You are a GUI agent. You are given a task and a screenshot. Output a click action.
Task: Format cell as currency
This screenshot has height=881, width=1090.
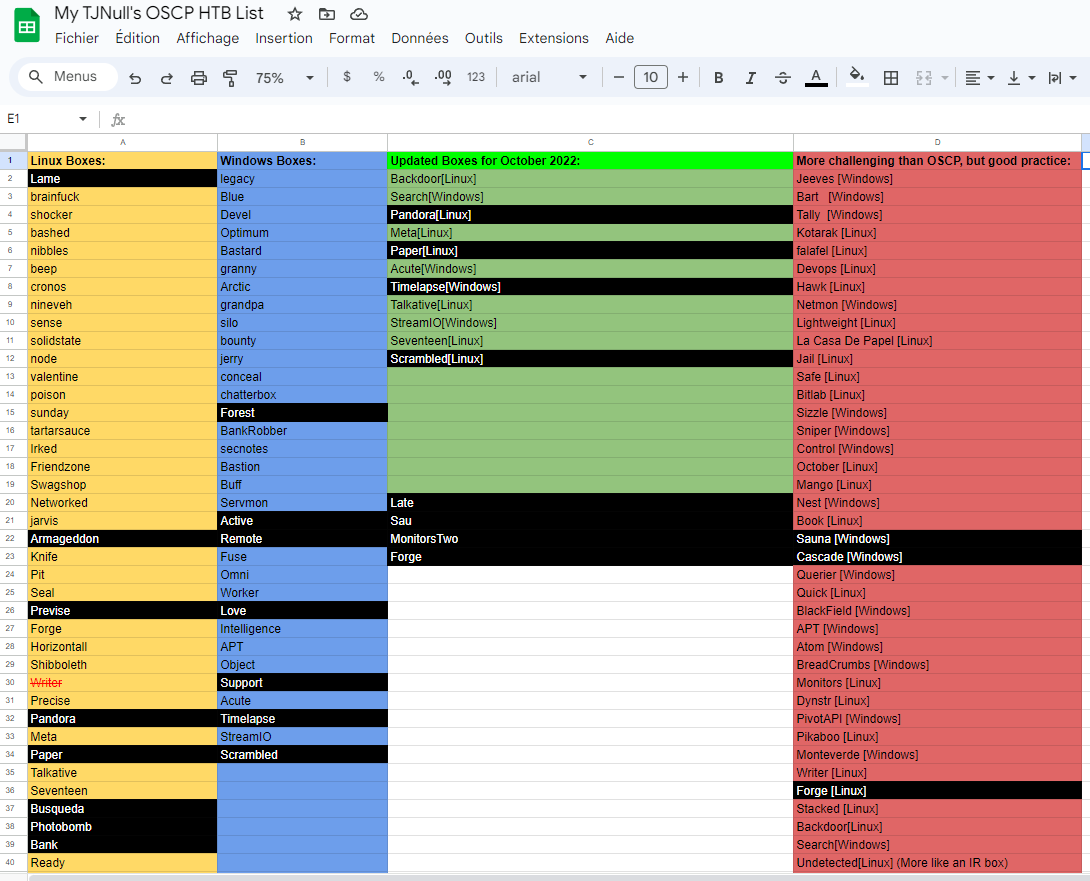point(347,77)
